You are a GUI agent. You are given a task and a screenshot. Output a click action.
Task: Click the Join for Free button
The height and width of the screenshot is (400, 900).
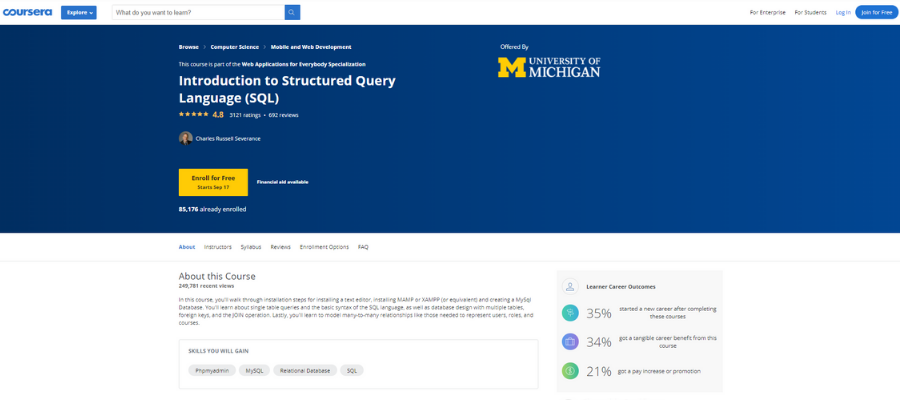tap(876, 12)
